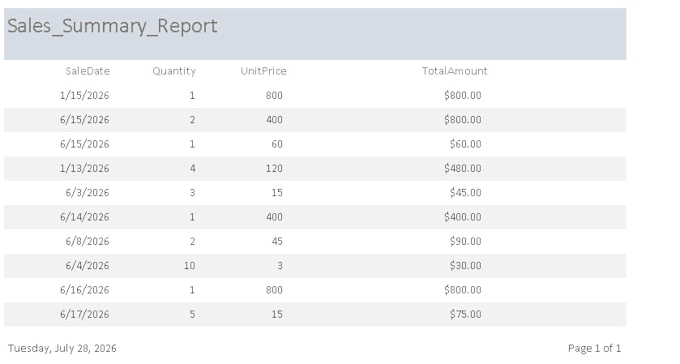Click the $480.00 total amount
Viewport: 680px width, 364px height.
tap(463, 168)
